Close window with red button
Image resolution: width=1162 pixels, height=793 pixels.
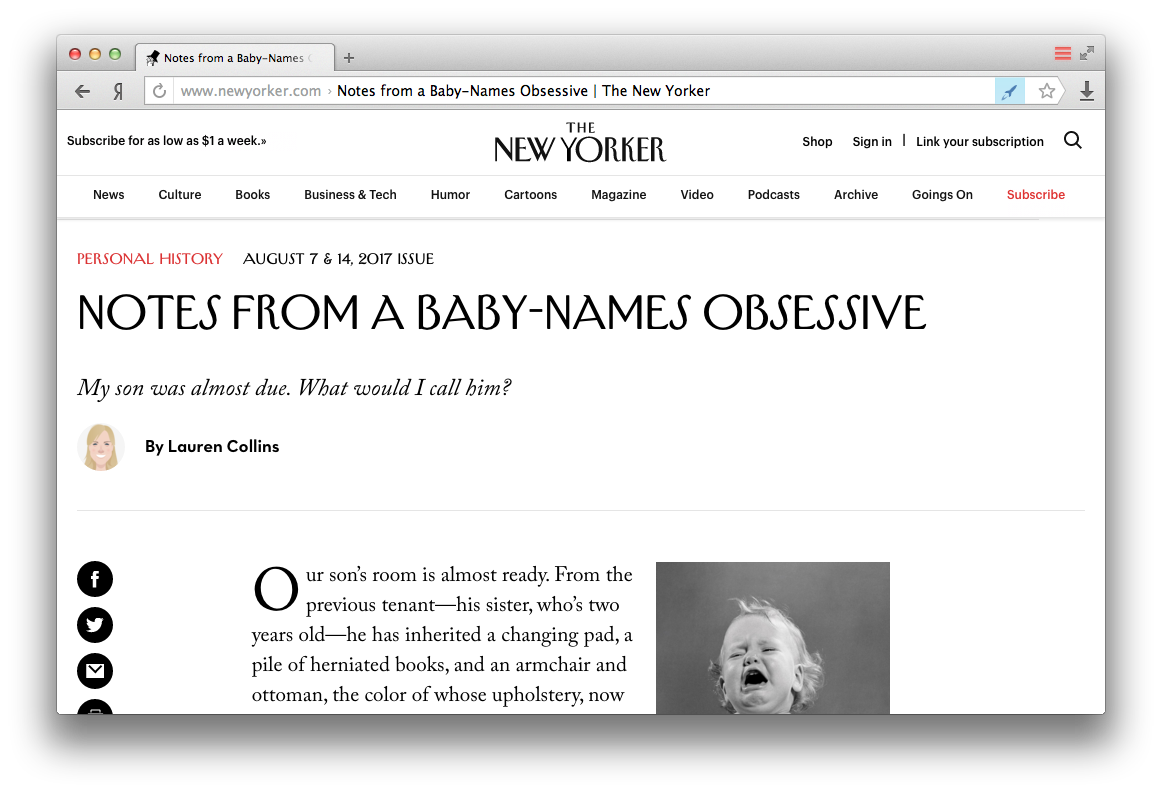75,54
